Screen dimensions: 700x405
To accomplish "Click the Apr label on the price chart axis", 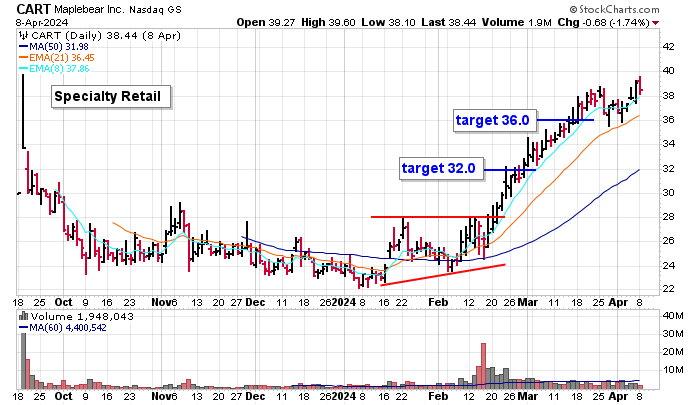I will click(618, 302).
